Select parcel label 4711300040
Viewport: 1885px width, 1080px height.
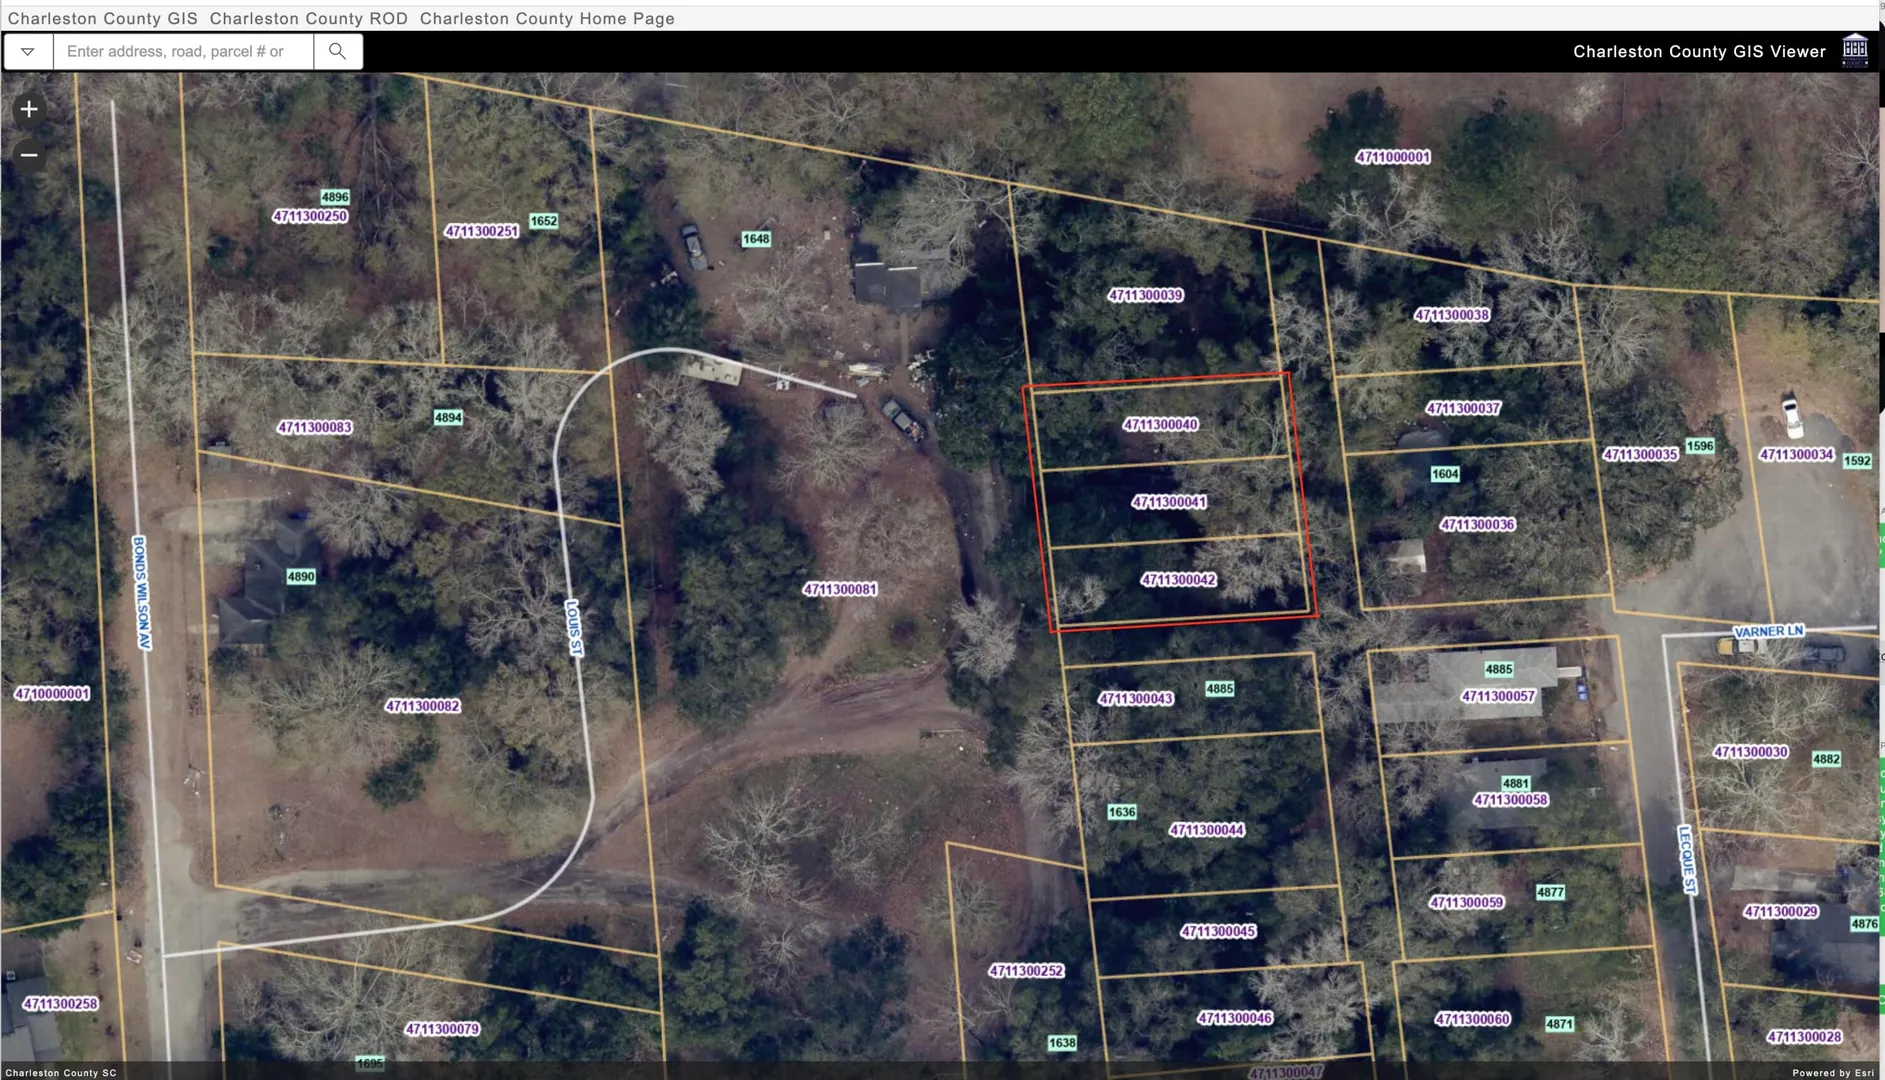1160,424
